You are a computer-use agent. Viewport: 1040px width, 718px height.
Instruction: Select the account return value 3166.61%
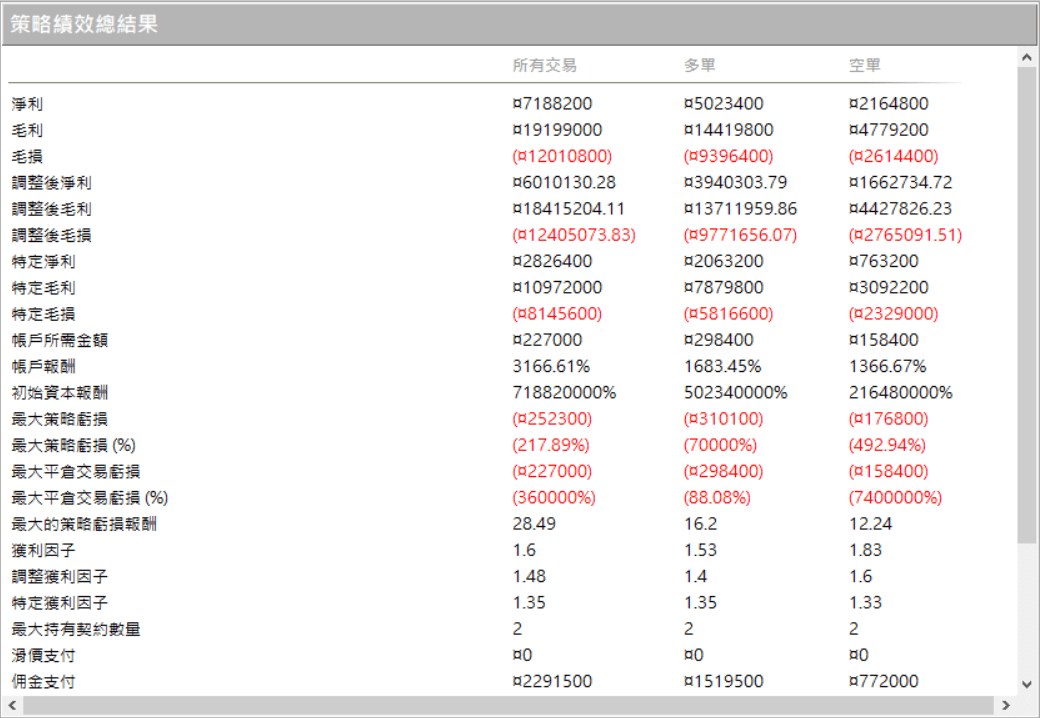(551, 367)
